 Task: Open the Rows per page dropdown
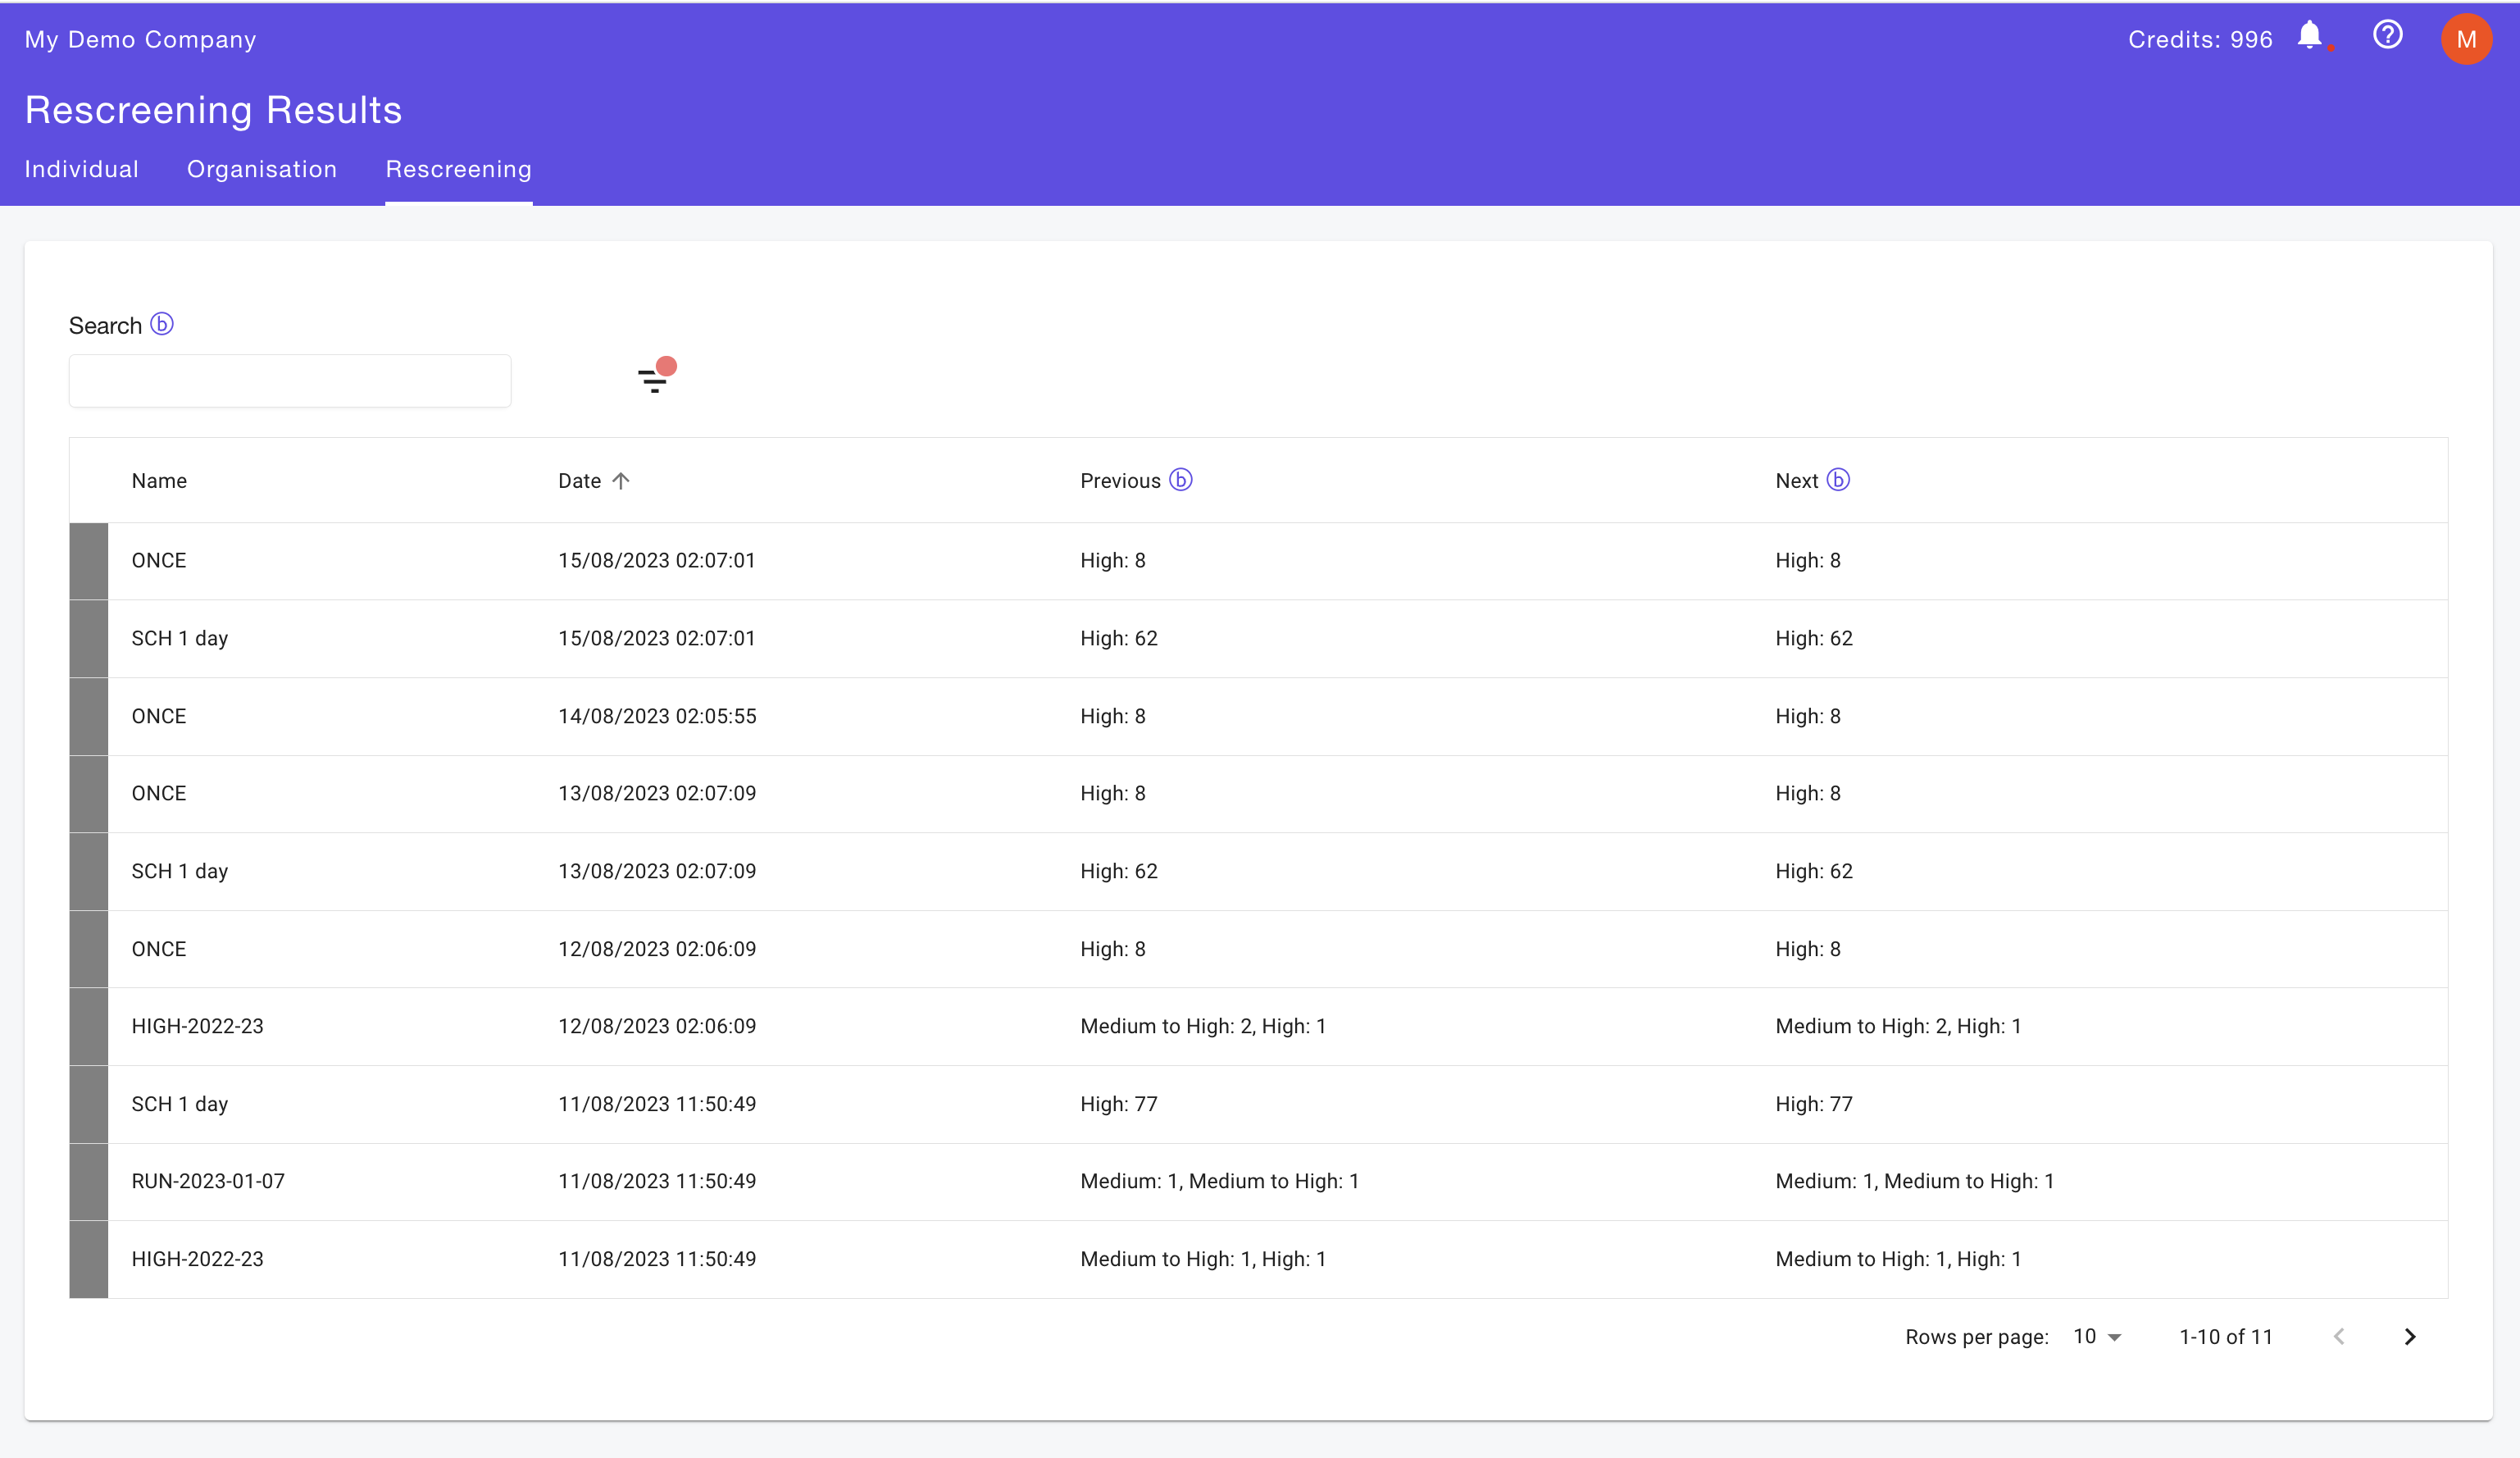click(2095, 1336)
